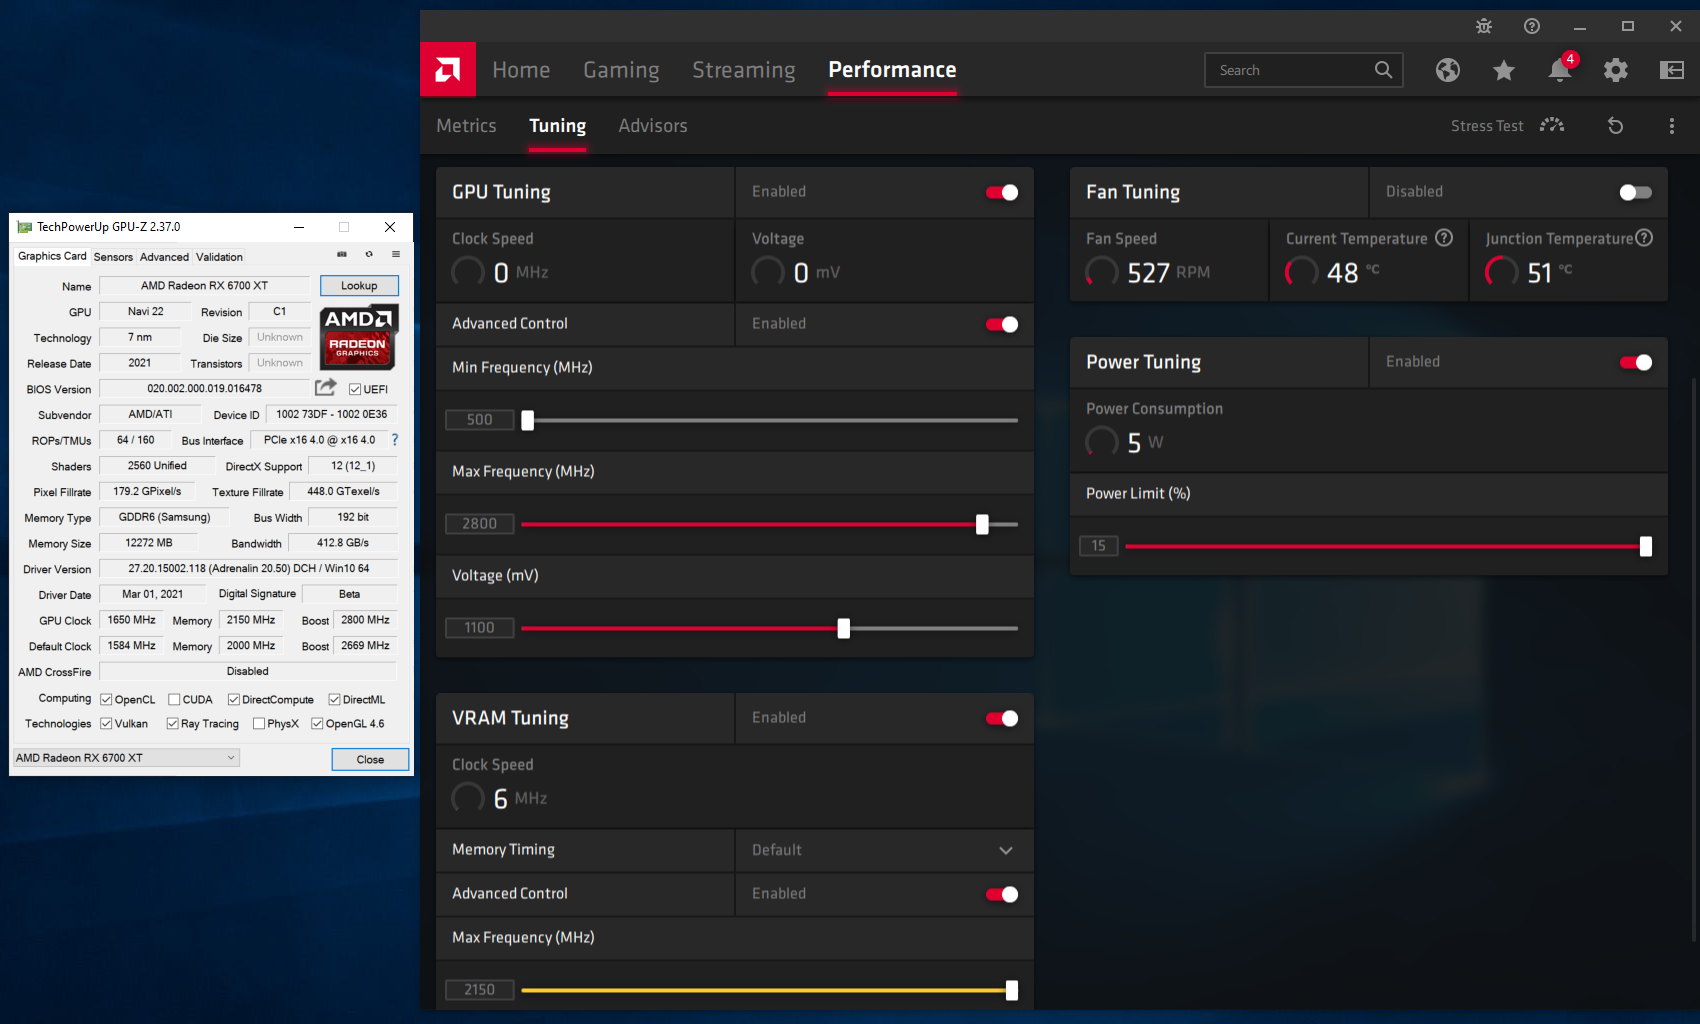Expand the Memory Timing Default dropdown
1700x1024 pixels.
(x=884, y=850)
